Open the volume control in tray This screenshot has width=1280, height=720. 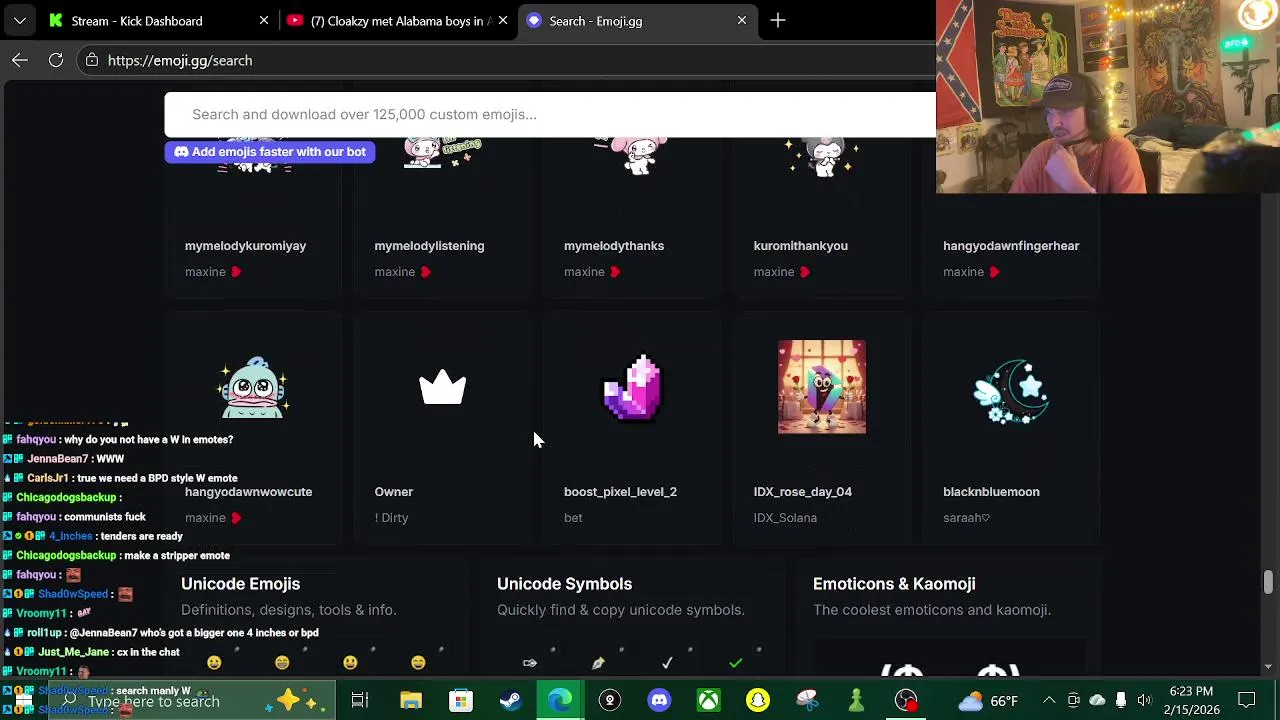[1145, 700]
